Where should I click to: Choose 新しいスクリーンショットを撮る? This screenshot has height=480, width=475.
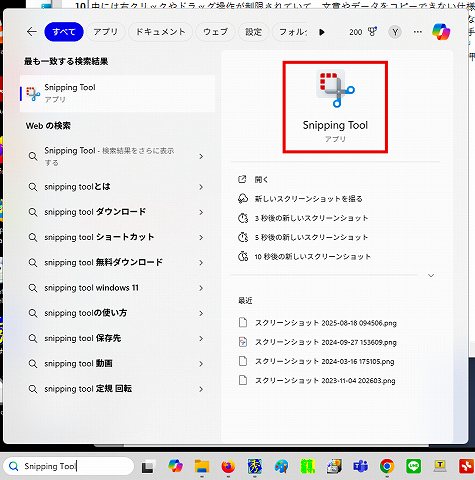(x=300, y=199)
